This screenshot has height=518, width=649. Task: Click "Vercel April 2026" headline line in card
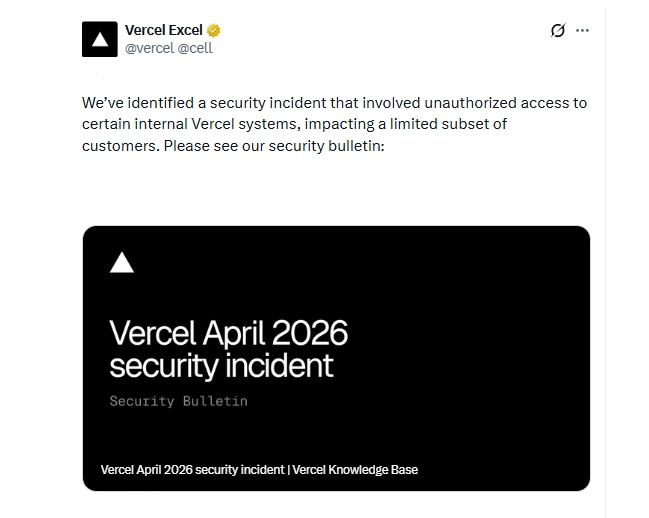tap(228, 333)
